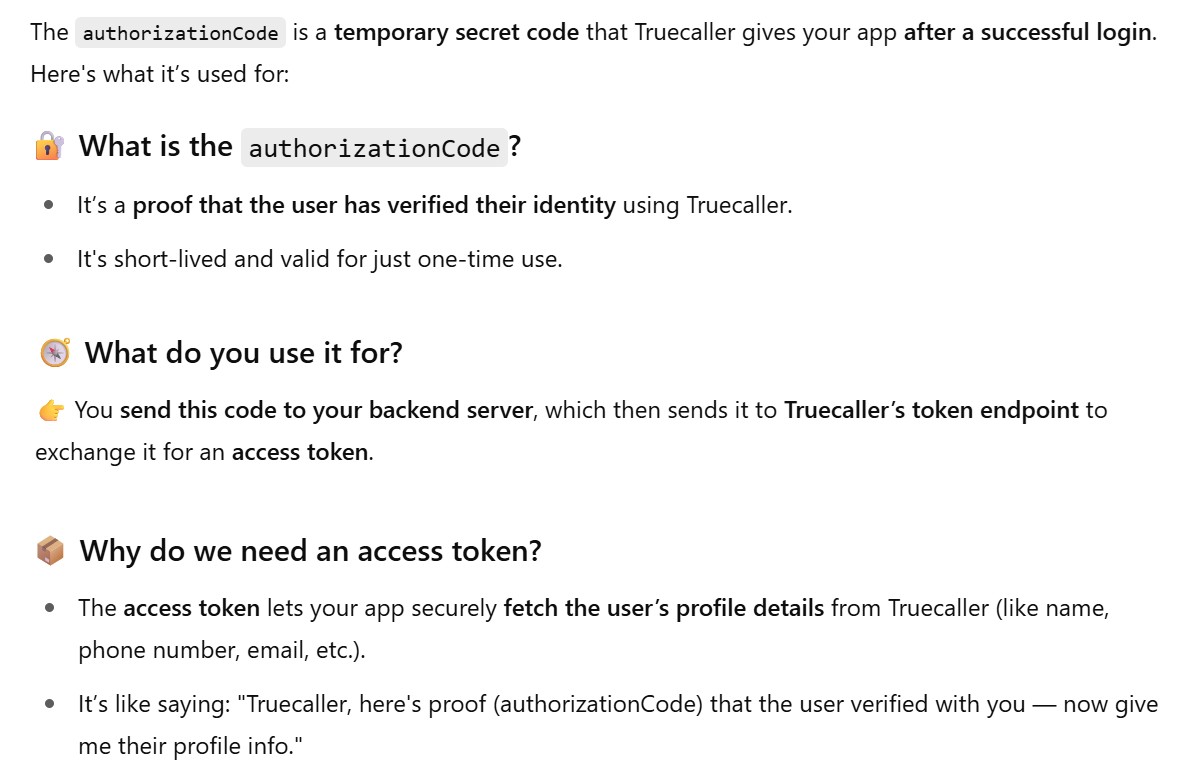Screen dimensions: 1182x784
Task: Click the authorizationCode code chip in the first sentence
Action: [x=180, y=33]
